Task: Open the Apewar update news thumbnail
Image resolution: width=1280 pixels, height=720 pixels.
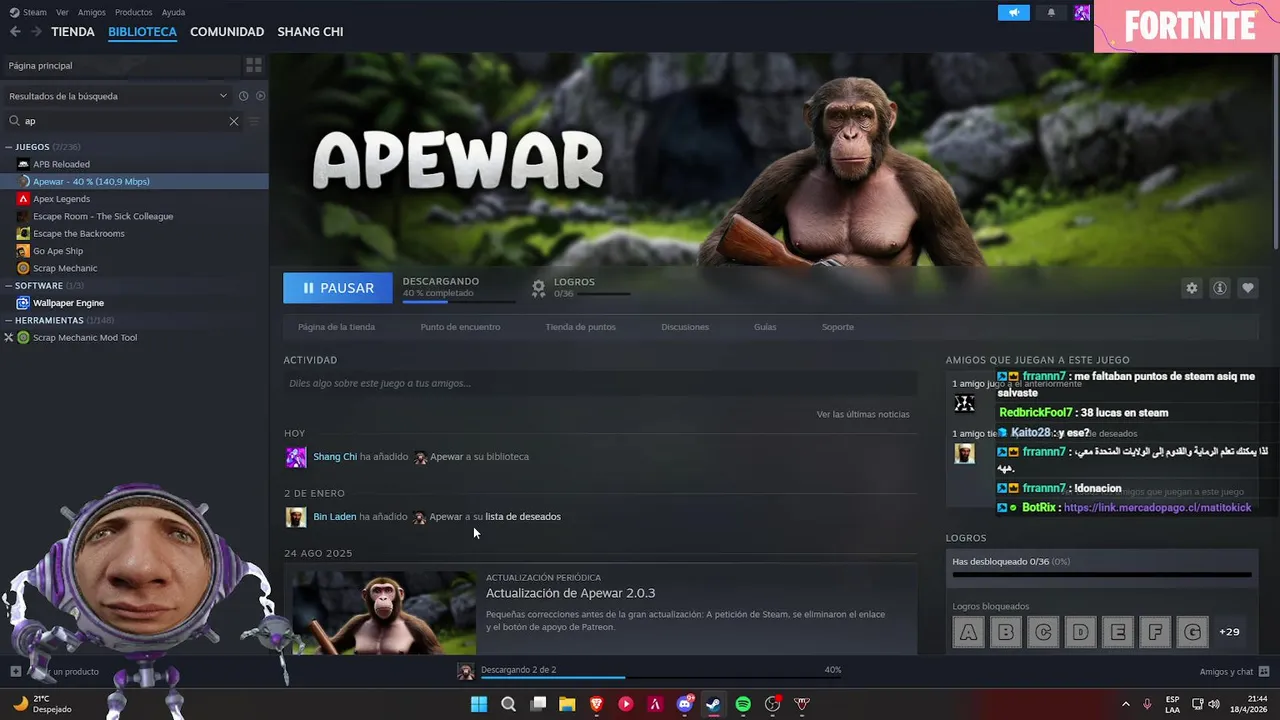Action: [x=384, y=613]
